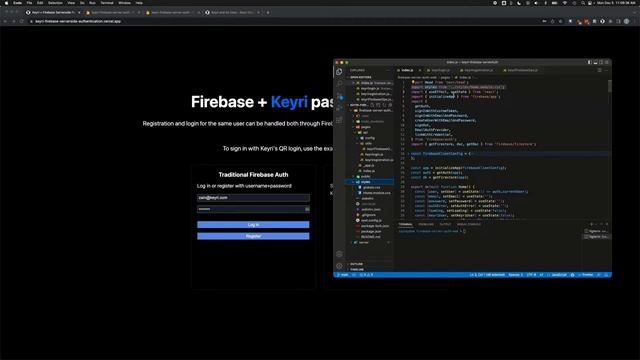Expand the public folder in the tree
Viewport: 640px width, 360px height.
point(366,176)
